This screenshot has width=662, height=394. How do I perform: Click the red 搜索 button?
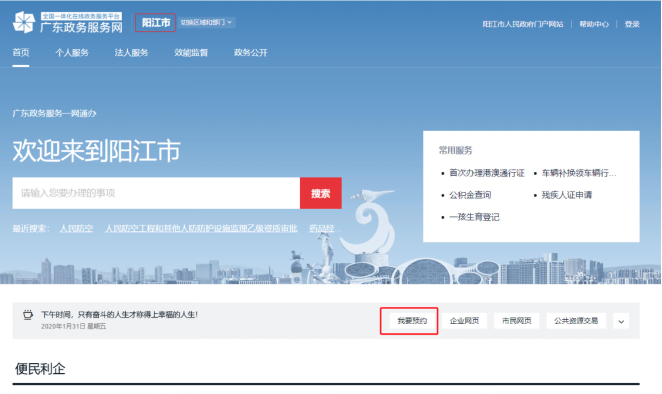point(321,193)
